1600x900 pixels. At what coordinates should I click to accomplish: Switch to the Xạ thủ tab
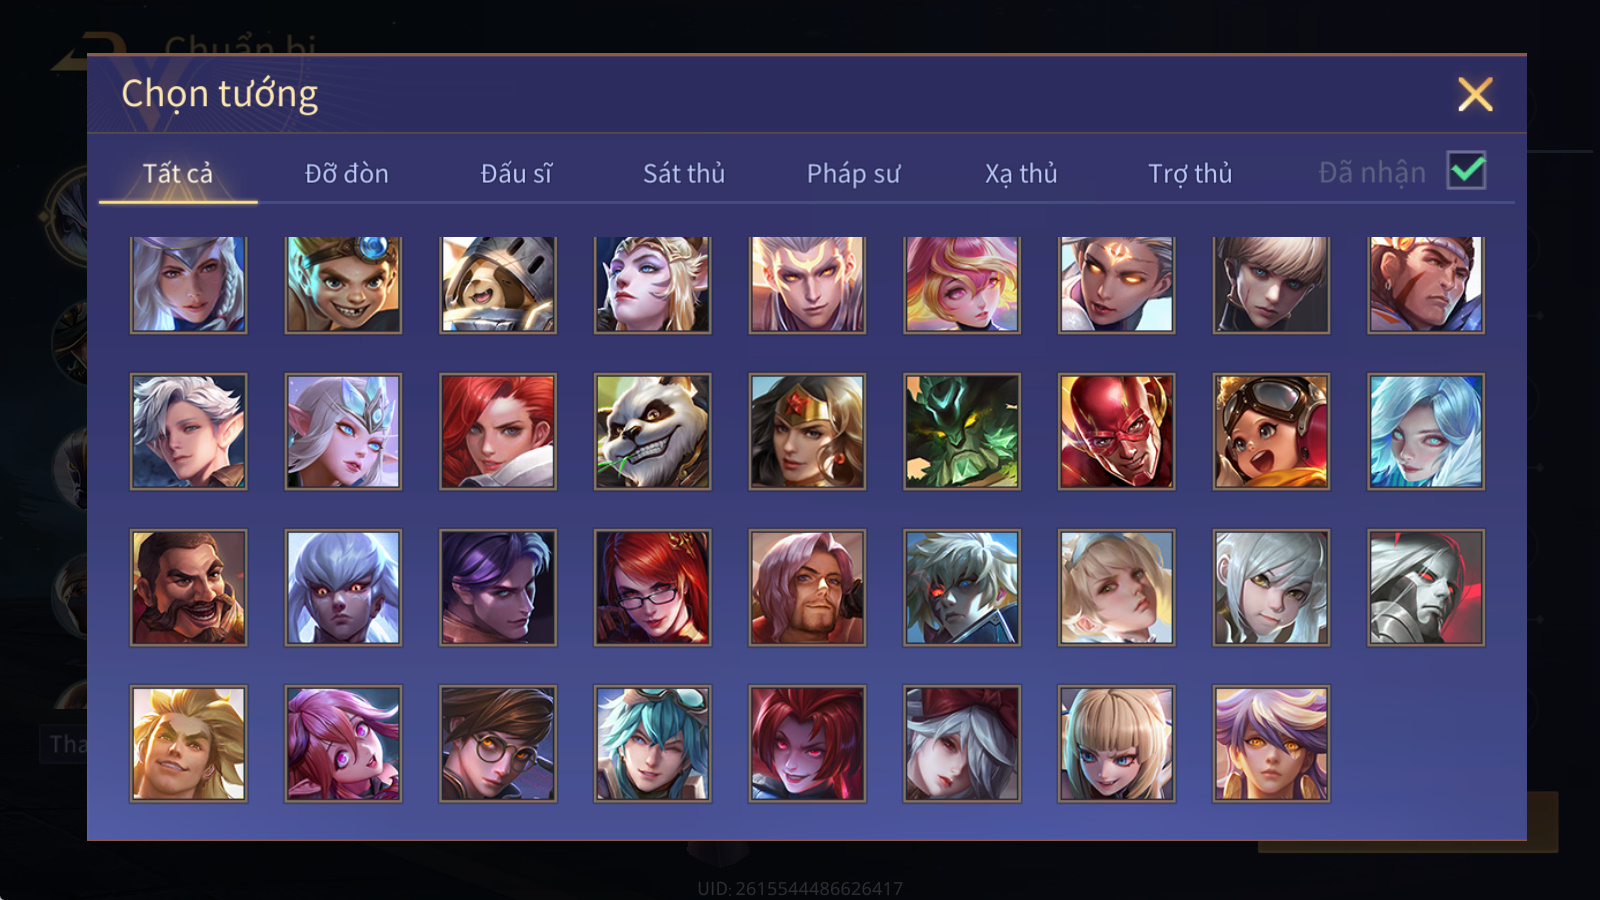pyautogui.click(x=1021, y=173)
